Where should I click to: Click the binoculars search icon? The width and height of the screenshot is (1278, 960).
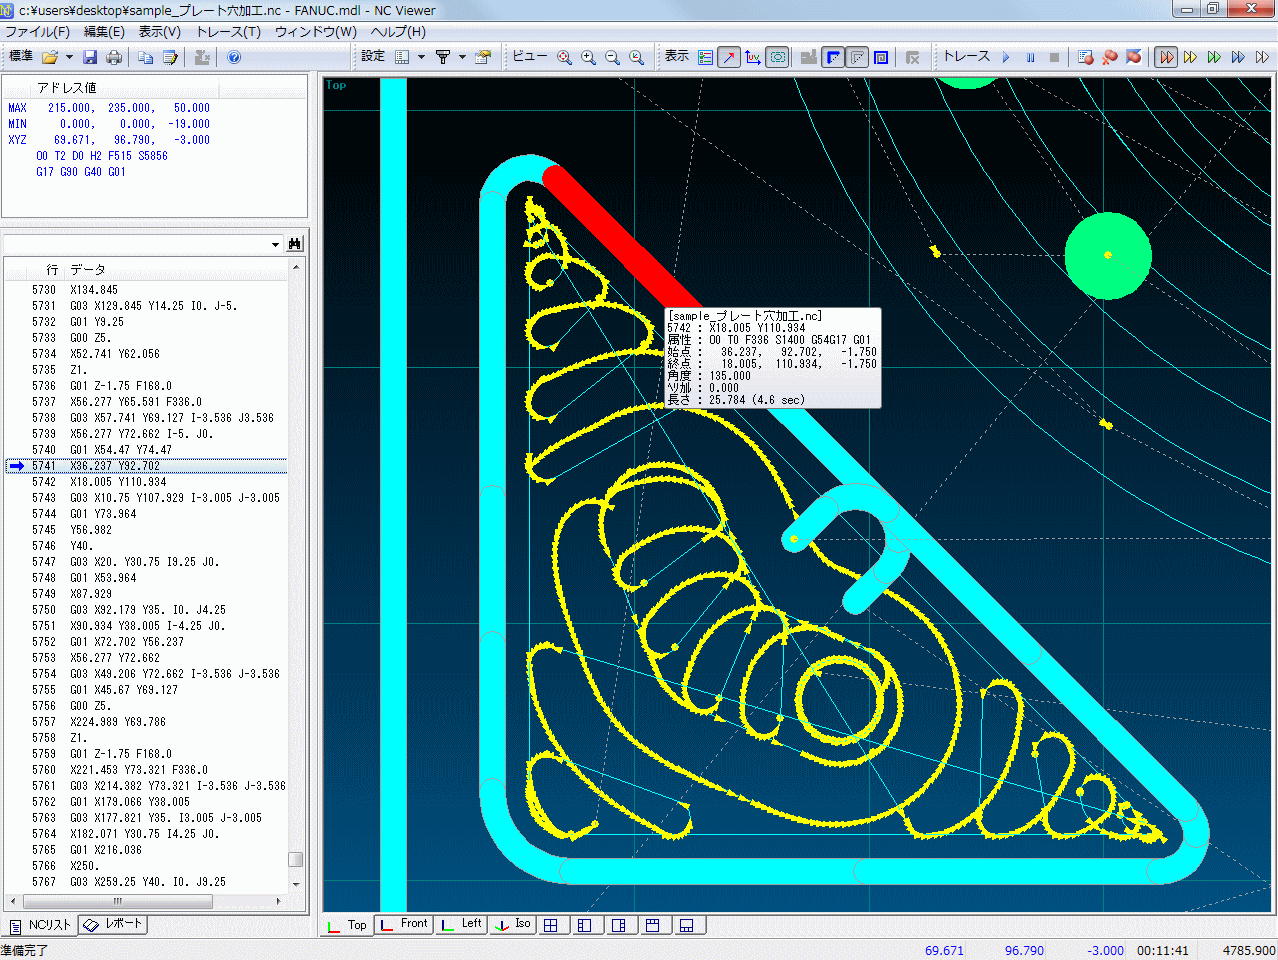294,244
